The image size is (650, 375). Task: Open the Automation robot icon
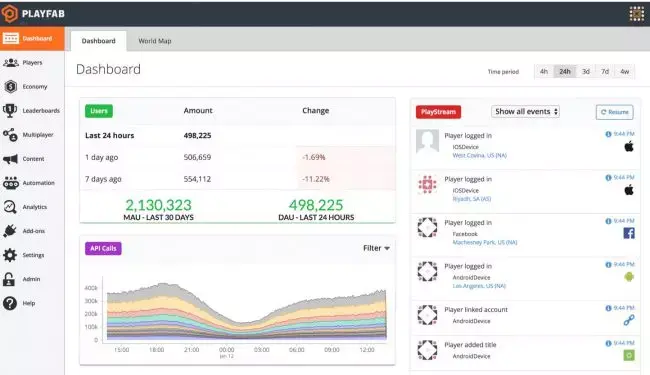click(x=10, y=183)
